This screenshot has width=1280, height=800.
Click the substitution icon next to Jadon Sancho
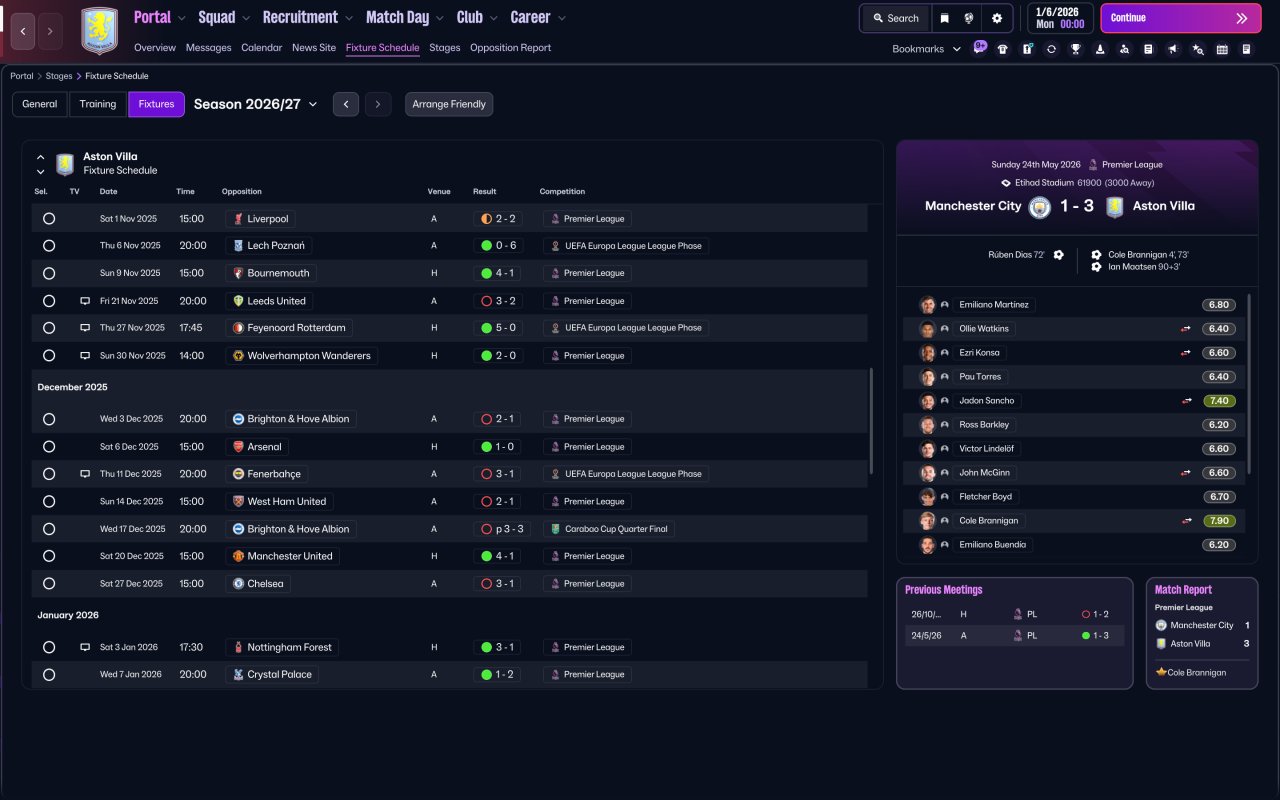1187,401
